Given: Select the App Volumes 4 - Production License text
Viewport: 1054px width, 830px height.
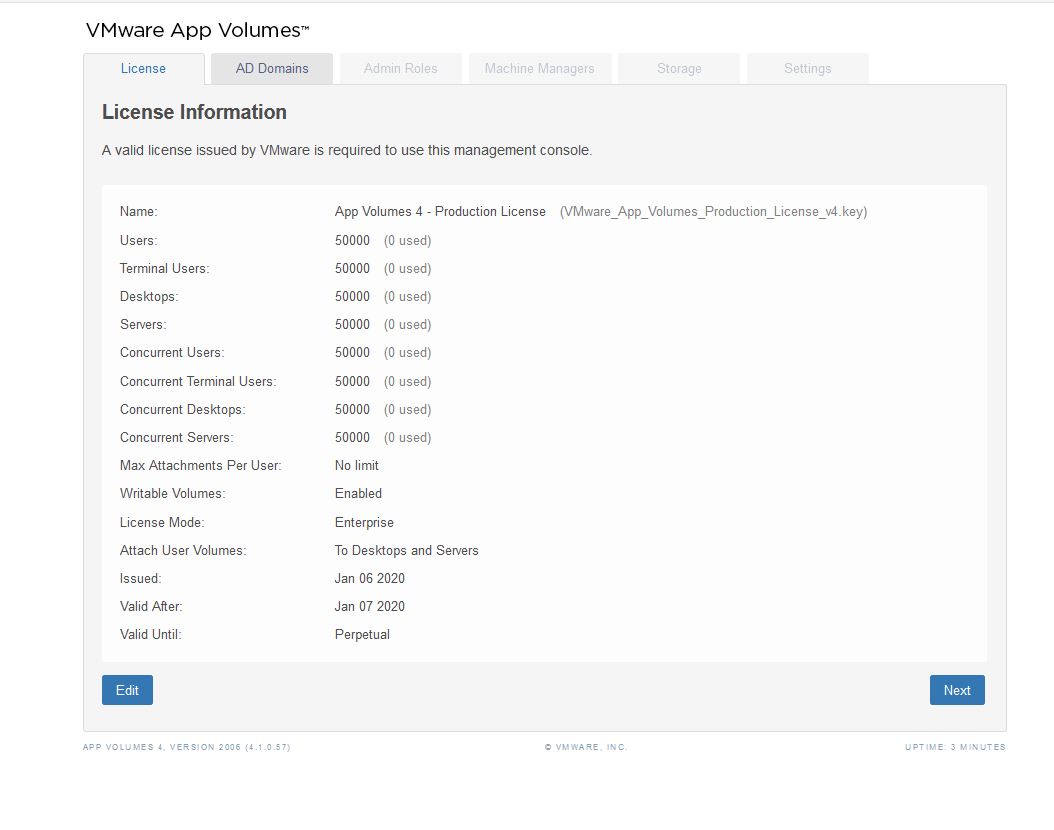Looking at the screenshot, I should pos(440,212).
